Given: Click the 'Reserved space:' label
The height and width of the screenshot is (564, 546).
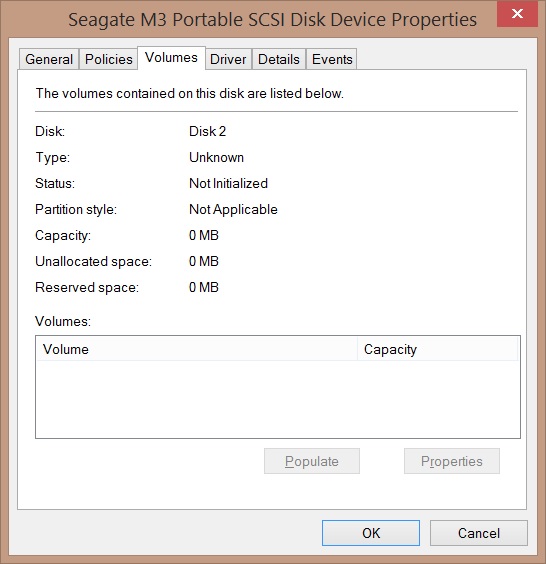Looking at the screenshot, I should 87,287.
